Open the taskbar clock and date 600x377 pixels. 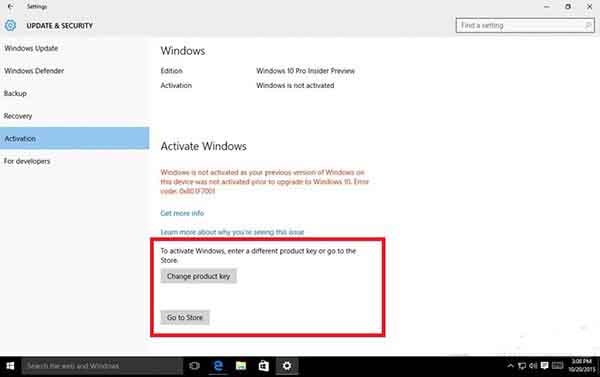(x=582, y=366)
